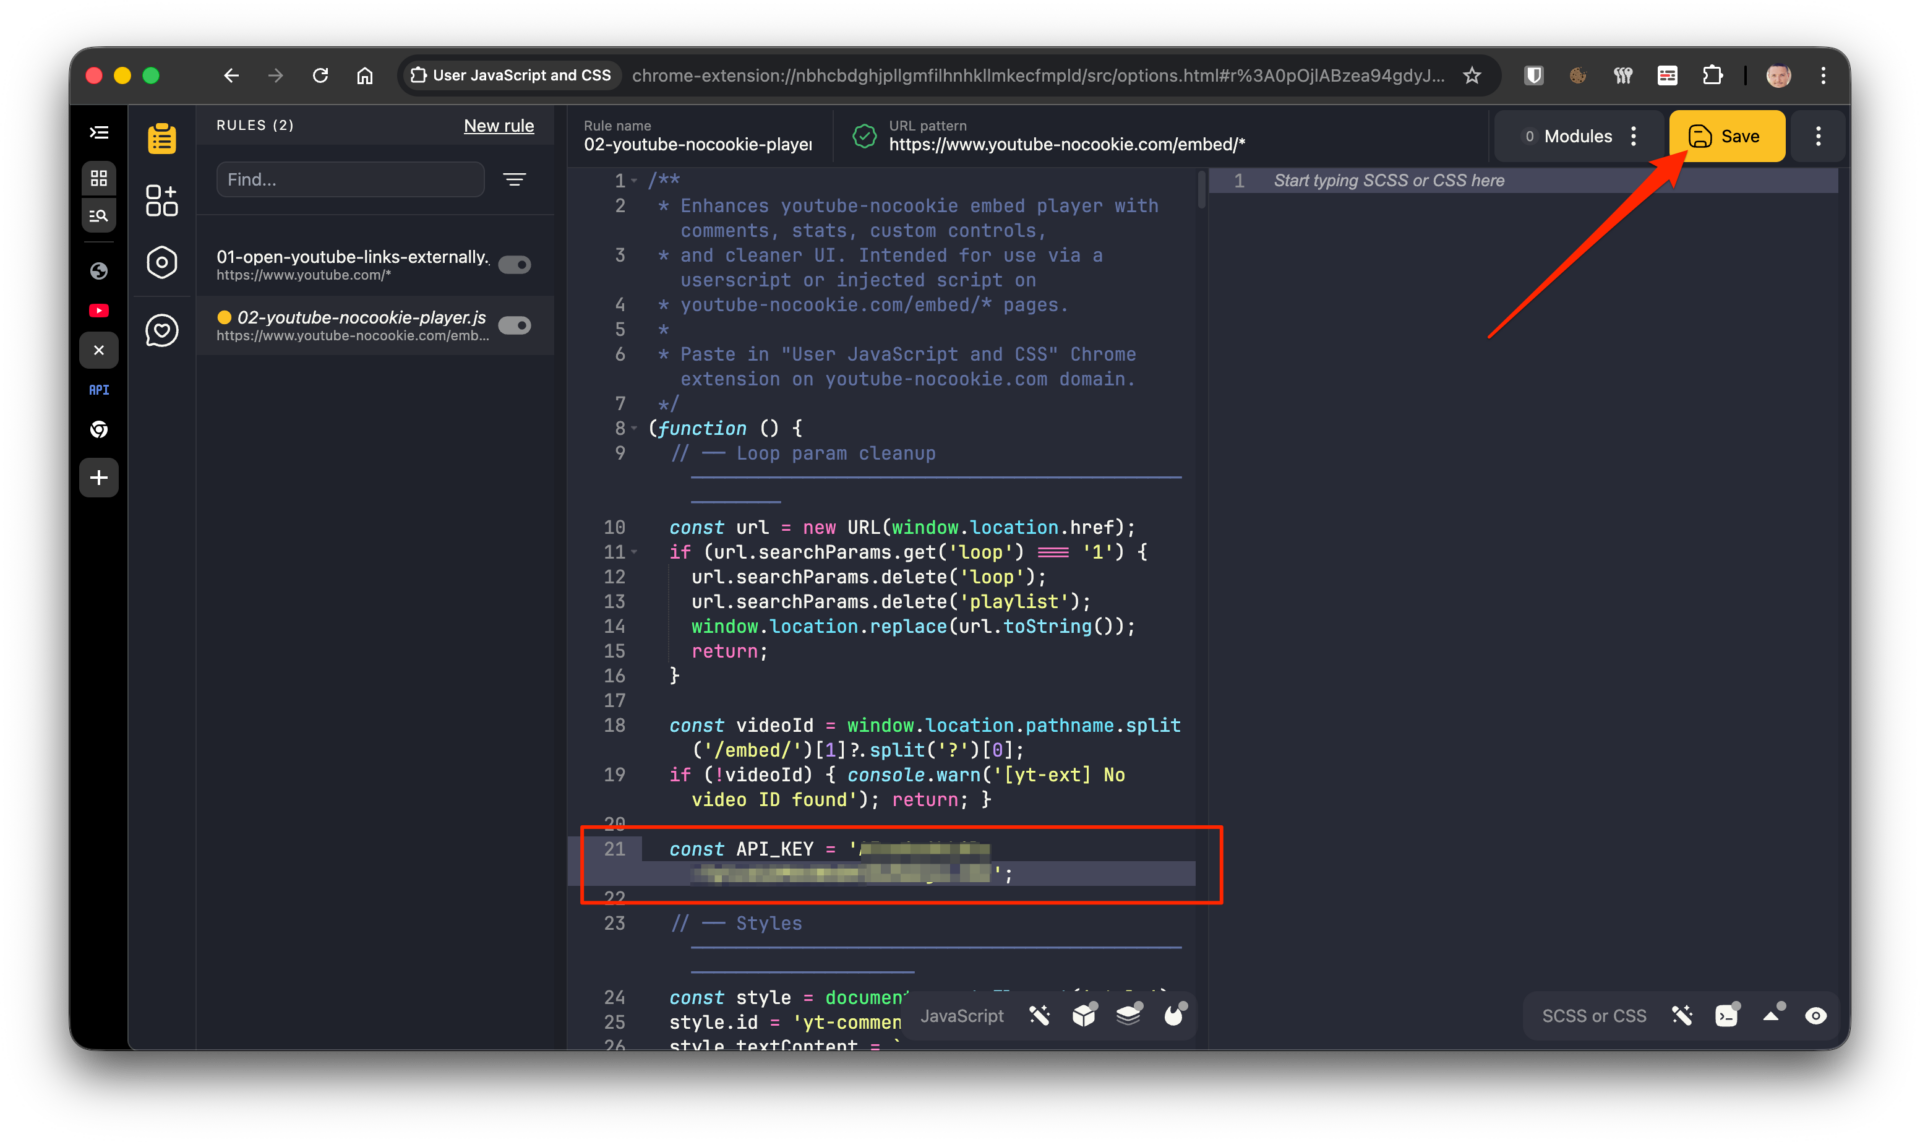Screen dimensions: 1920x1142
Task: Bookmark this page with the star icon
Action: pos(1472,75)
